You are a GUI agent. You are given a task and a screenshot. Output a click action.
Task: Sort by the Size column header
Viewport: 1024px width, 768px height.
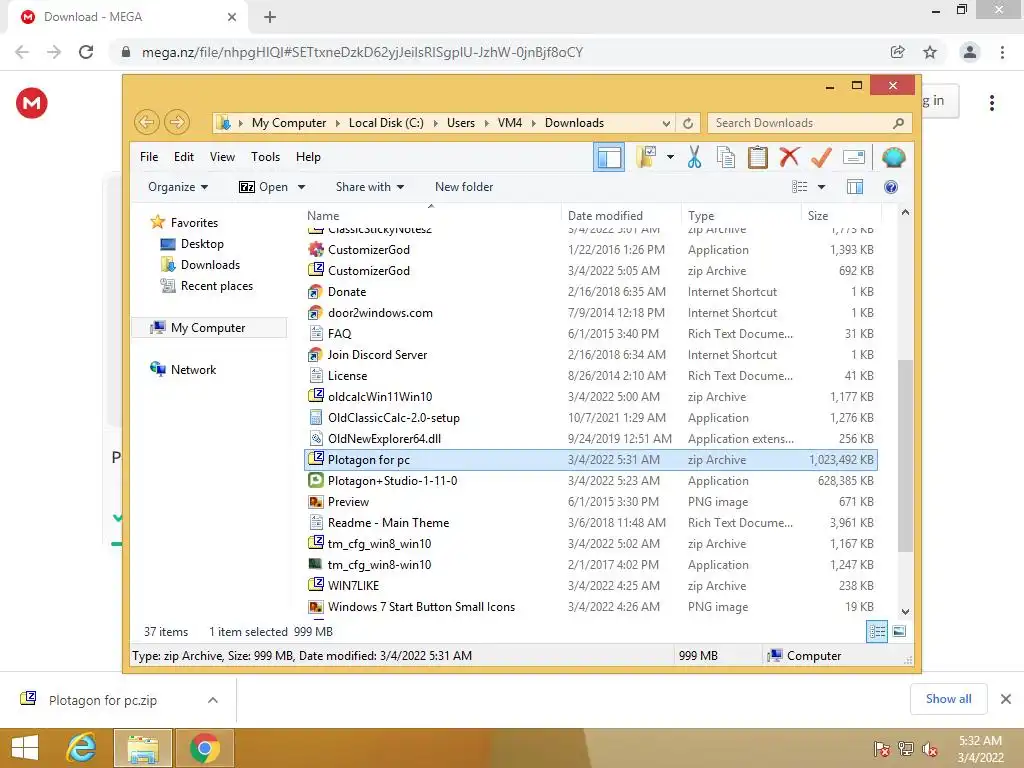coord(841,216)
